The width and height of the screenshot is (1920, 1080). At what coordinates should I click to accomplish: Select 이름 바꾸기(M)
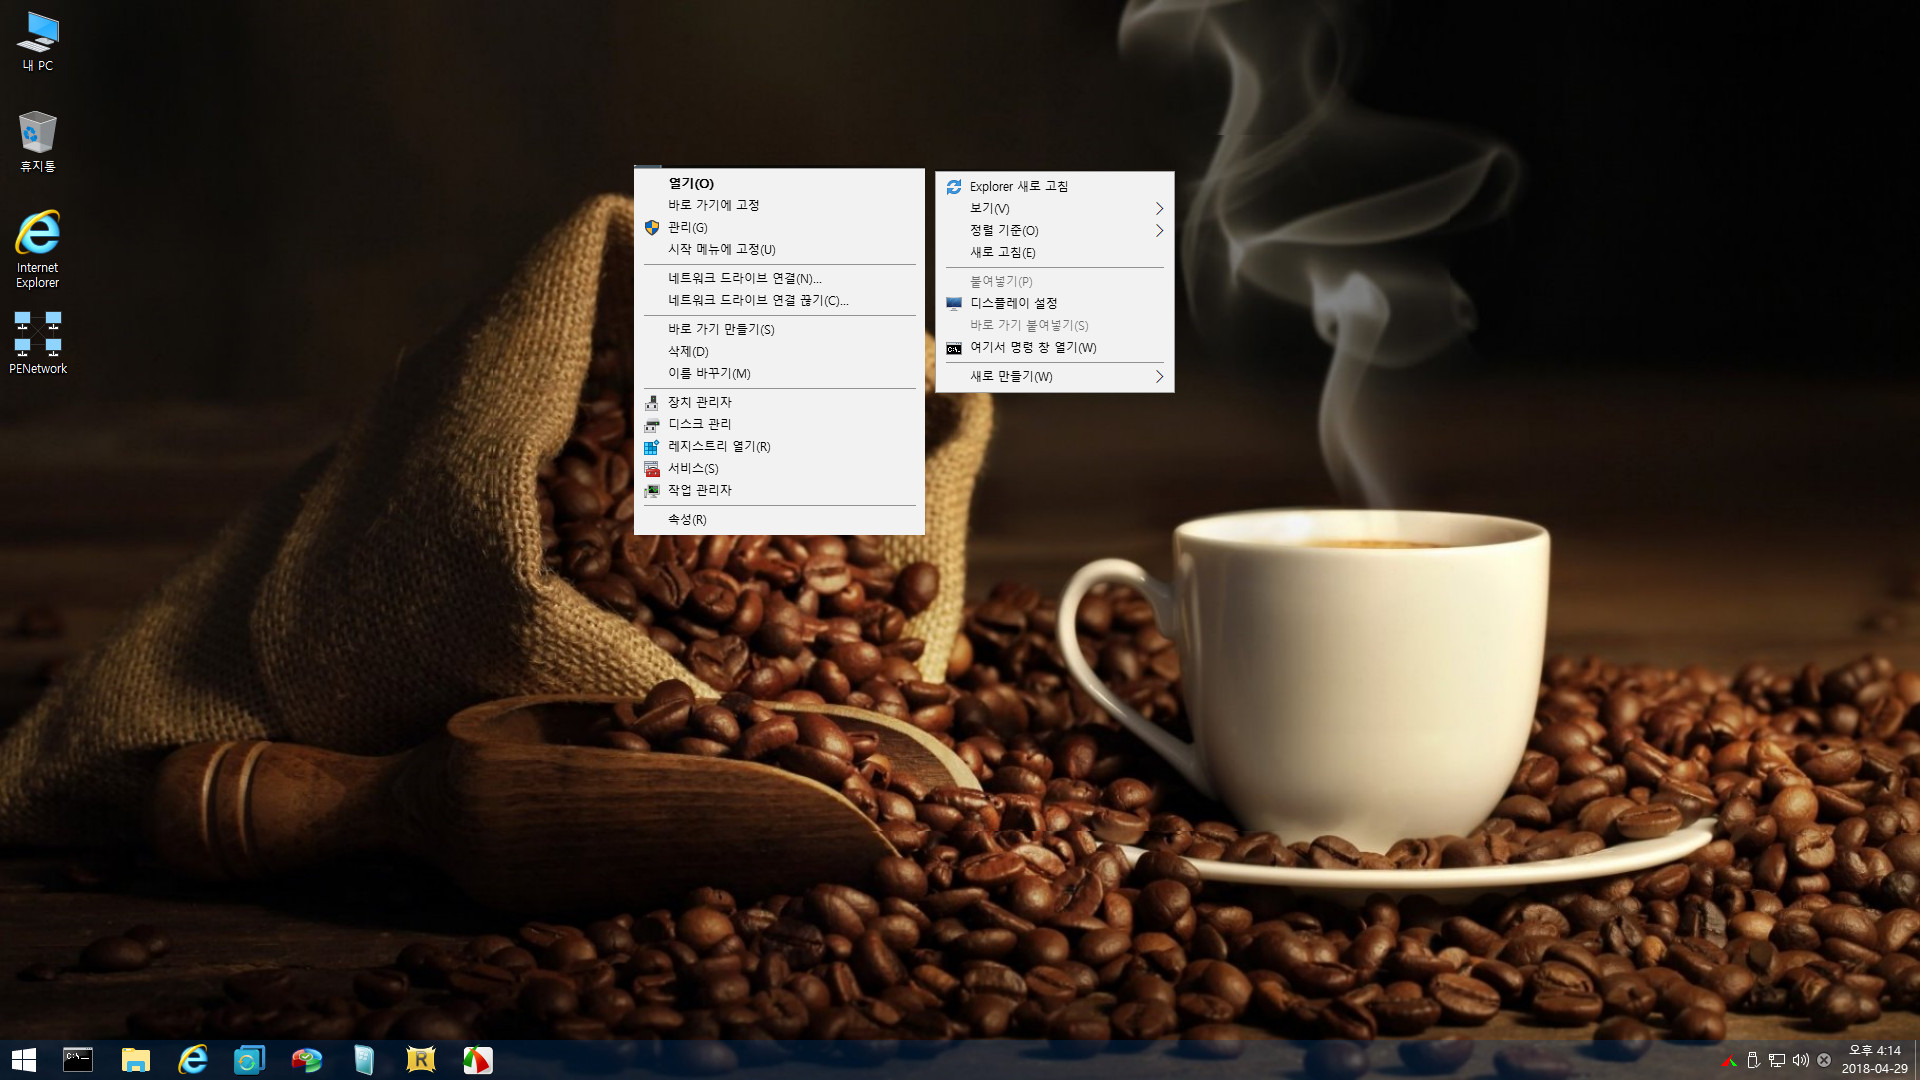point(779,373)
